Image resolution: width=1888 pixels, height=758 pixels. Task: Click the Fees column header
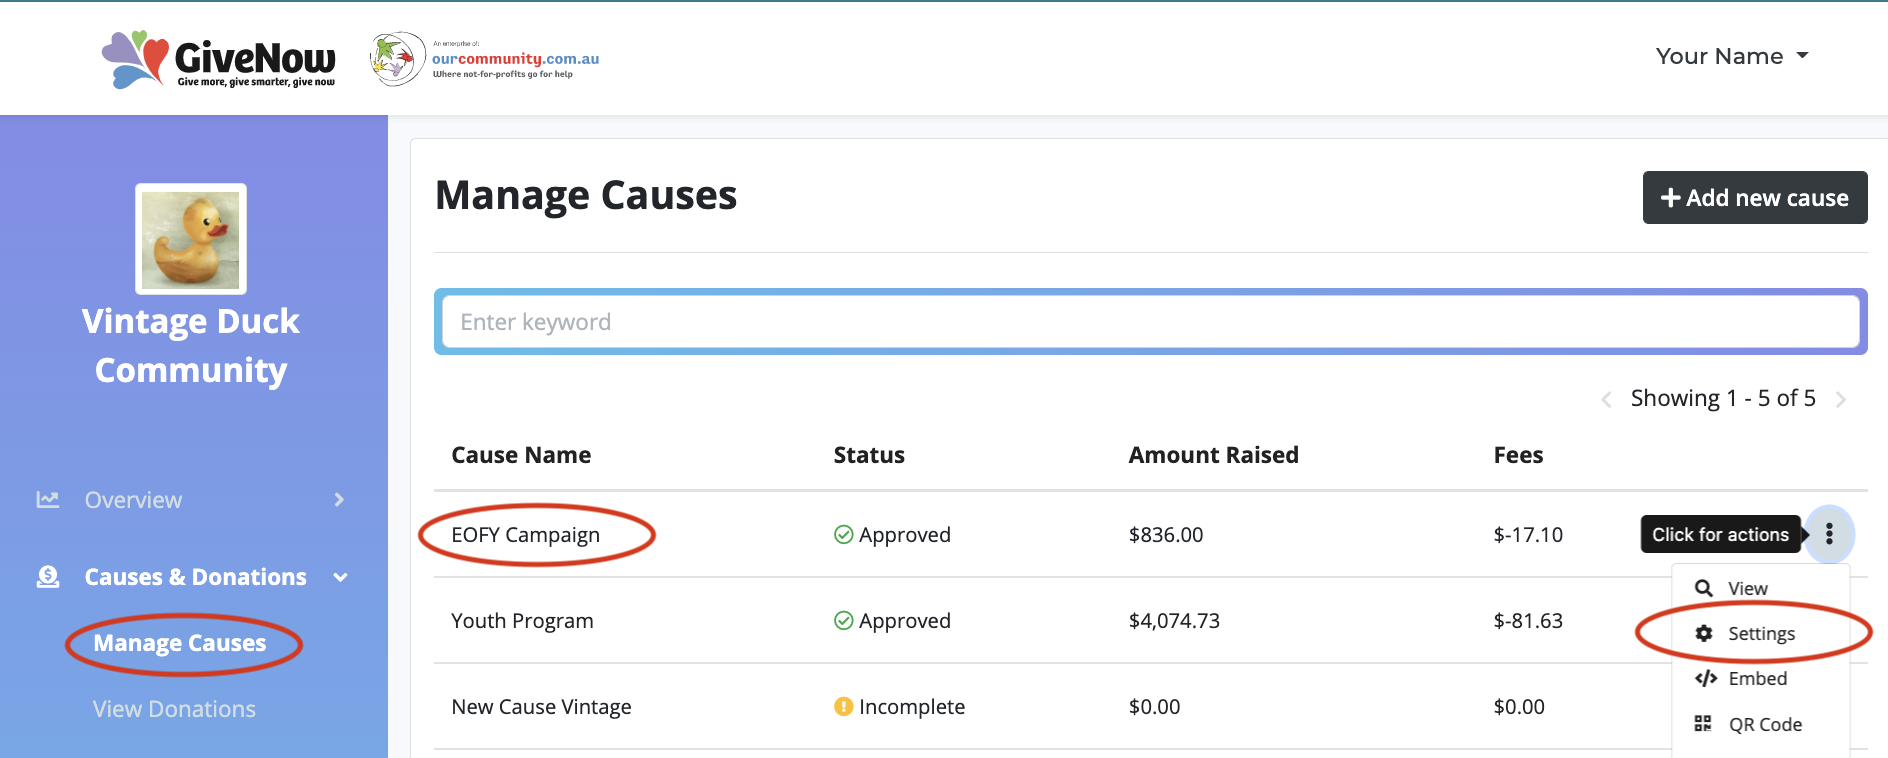(x=1518, y=455)
